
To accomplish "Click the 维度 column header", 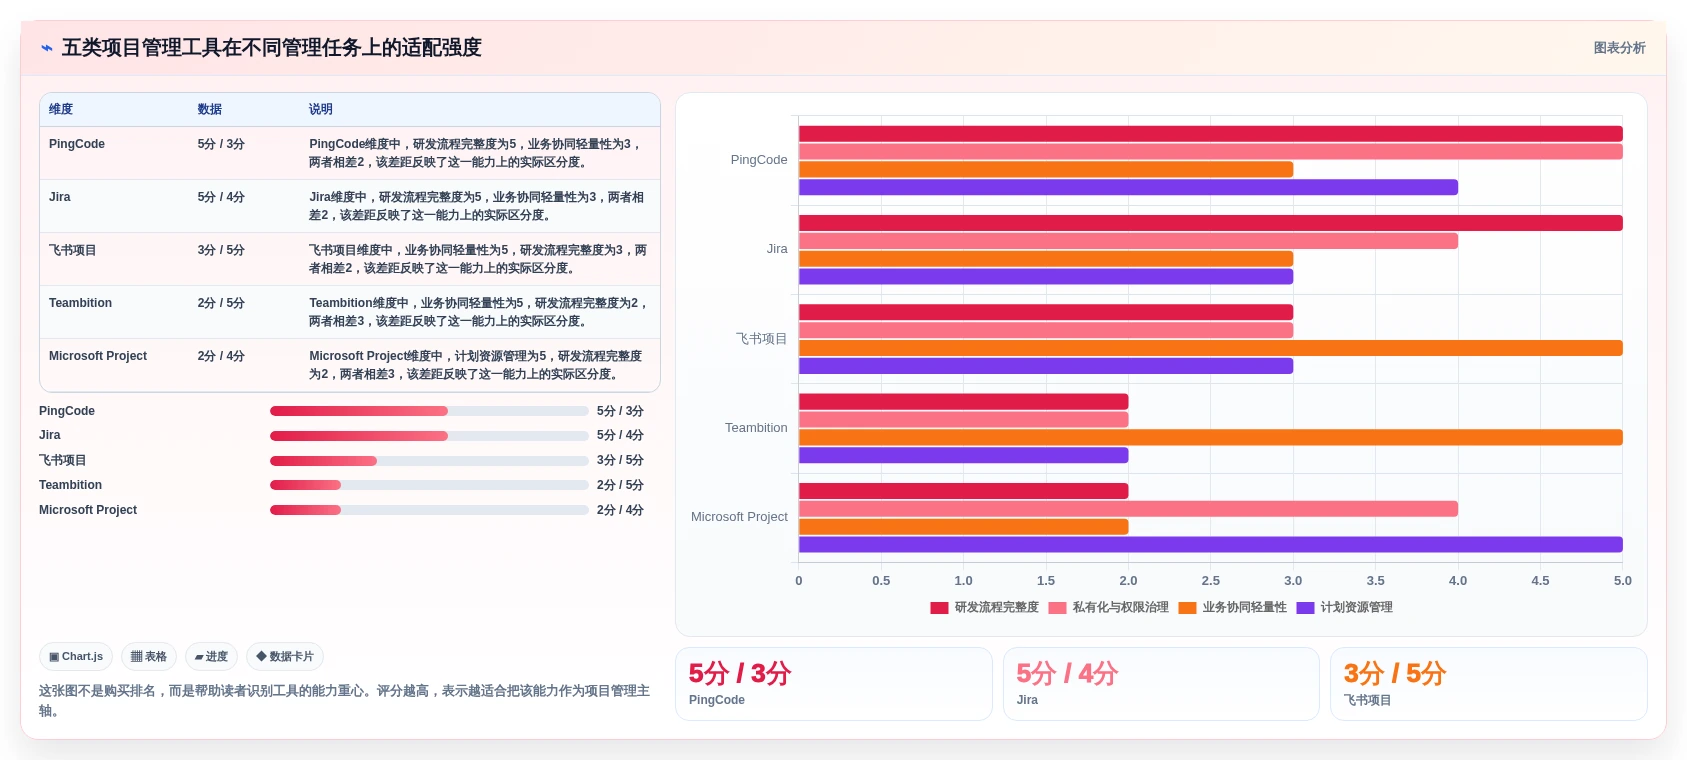I will pyautogui.click(x=61, y=110).
